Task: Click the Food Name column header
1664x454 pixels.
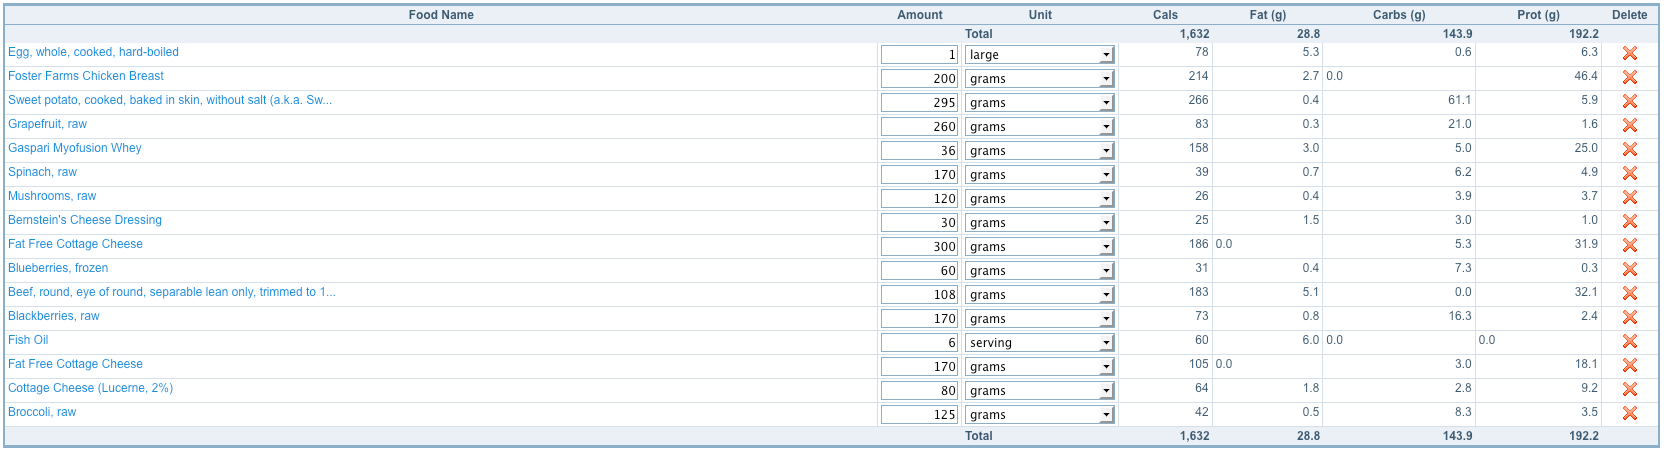Action: pos(441,15)
